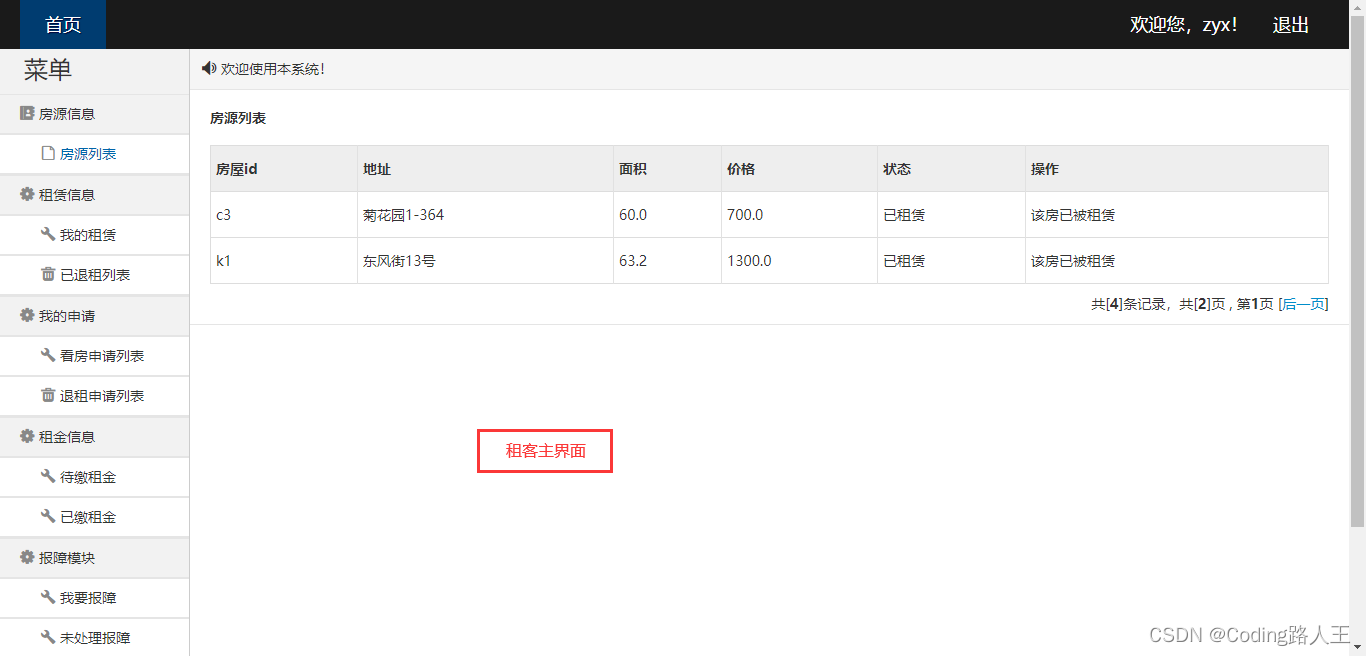
Task: Expand the 租赁信息 menu section
Action: pos(94,195)
